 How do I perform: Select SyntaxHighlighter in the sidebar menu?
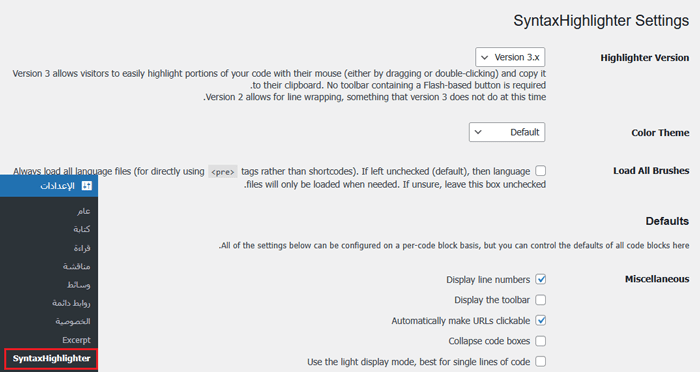pyautogui.click(x=51, y=359)
